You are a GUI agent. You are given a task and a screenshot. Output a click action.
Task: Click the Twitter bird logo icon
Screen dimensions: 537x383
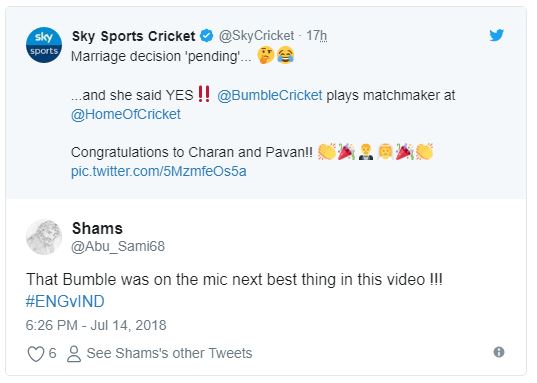pos(496,35)
